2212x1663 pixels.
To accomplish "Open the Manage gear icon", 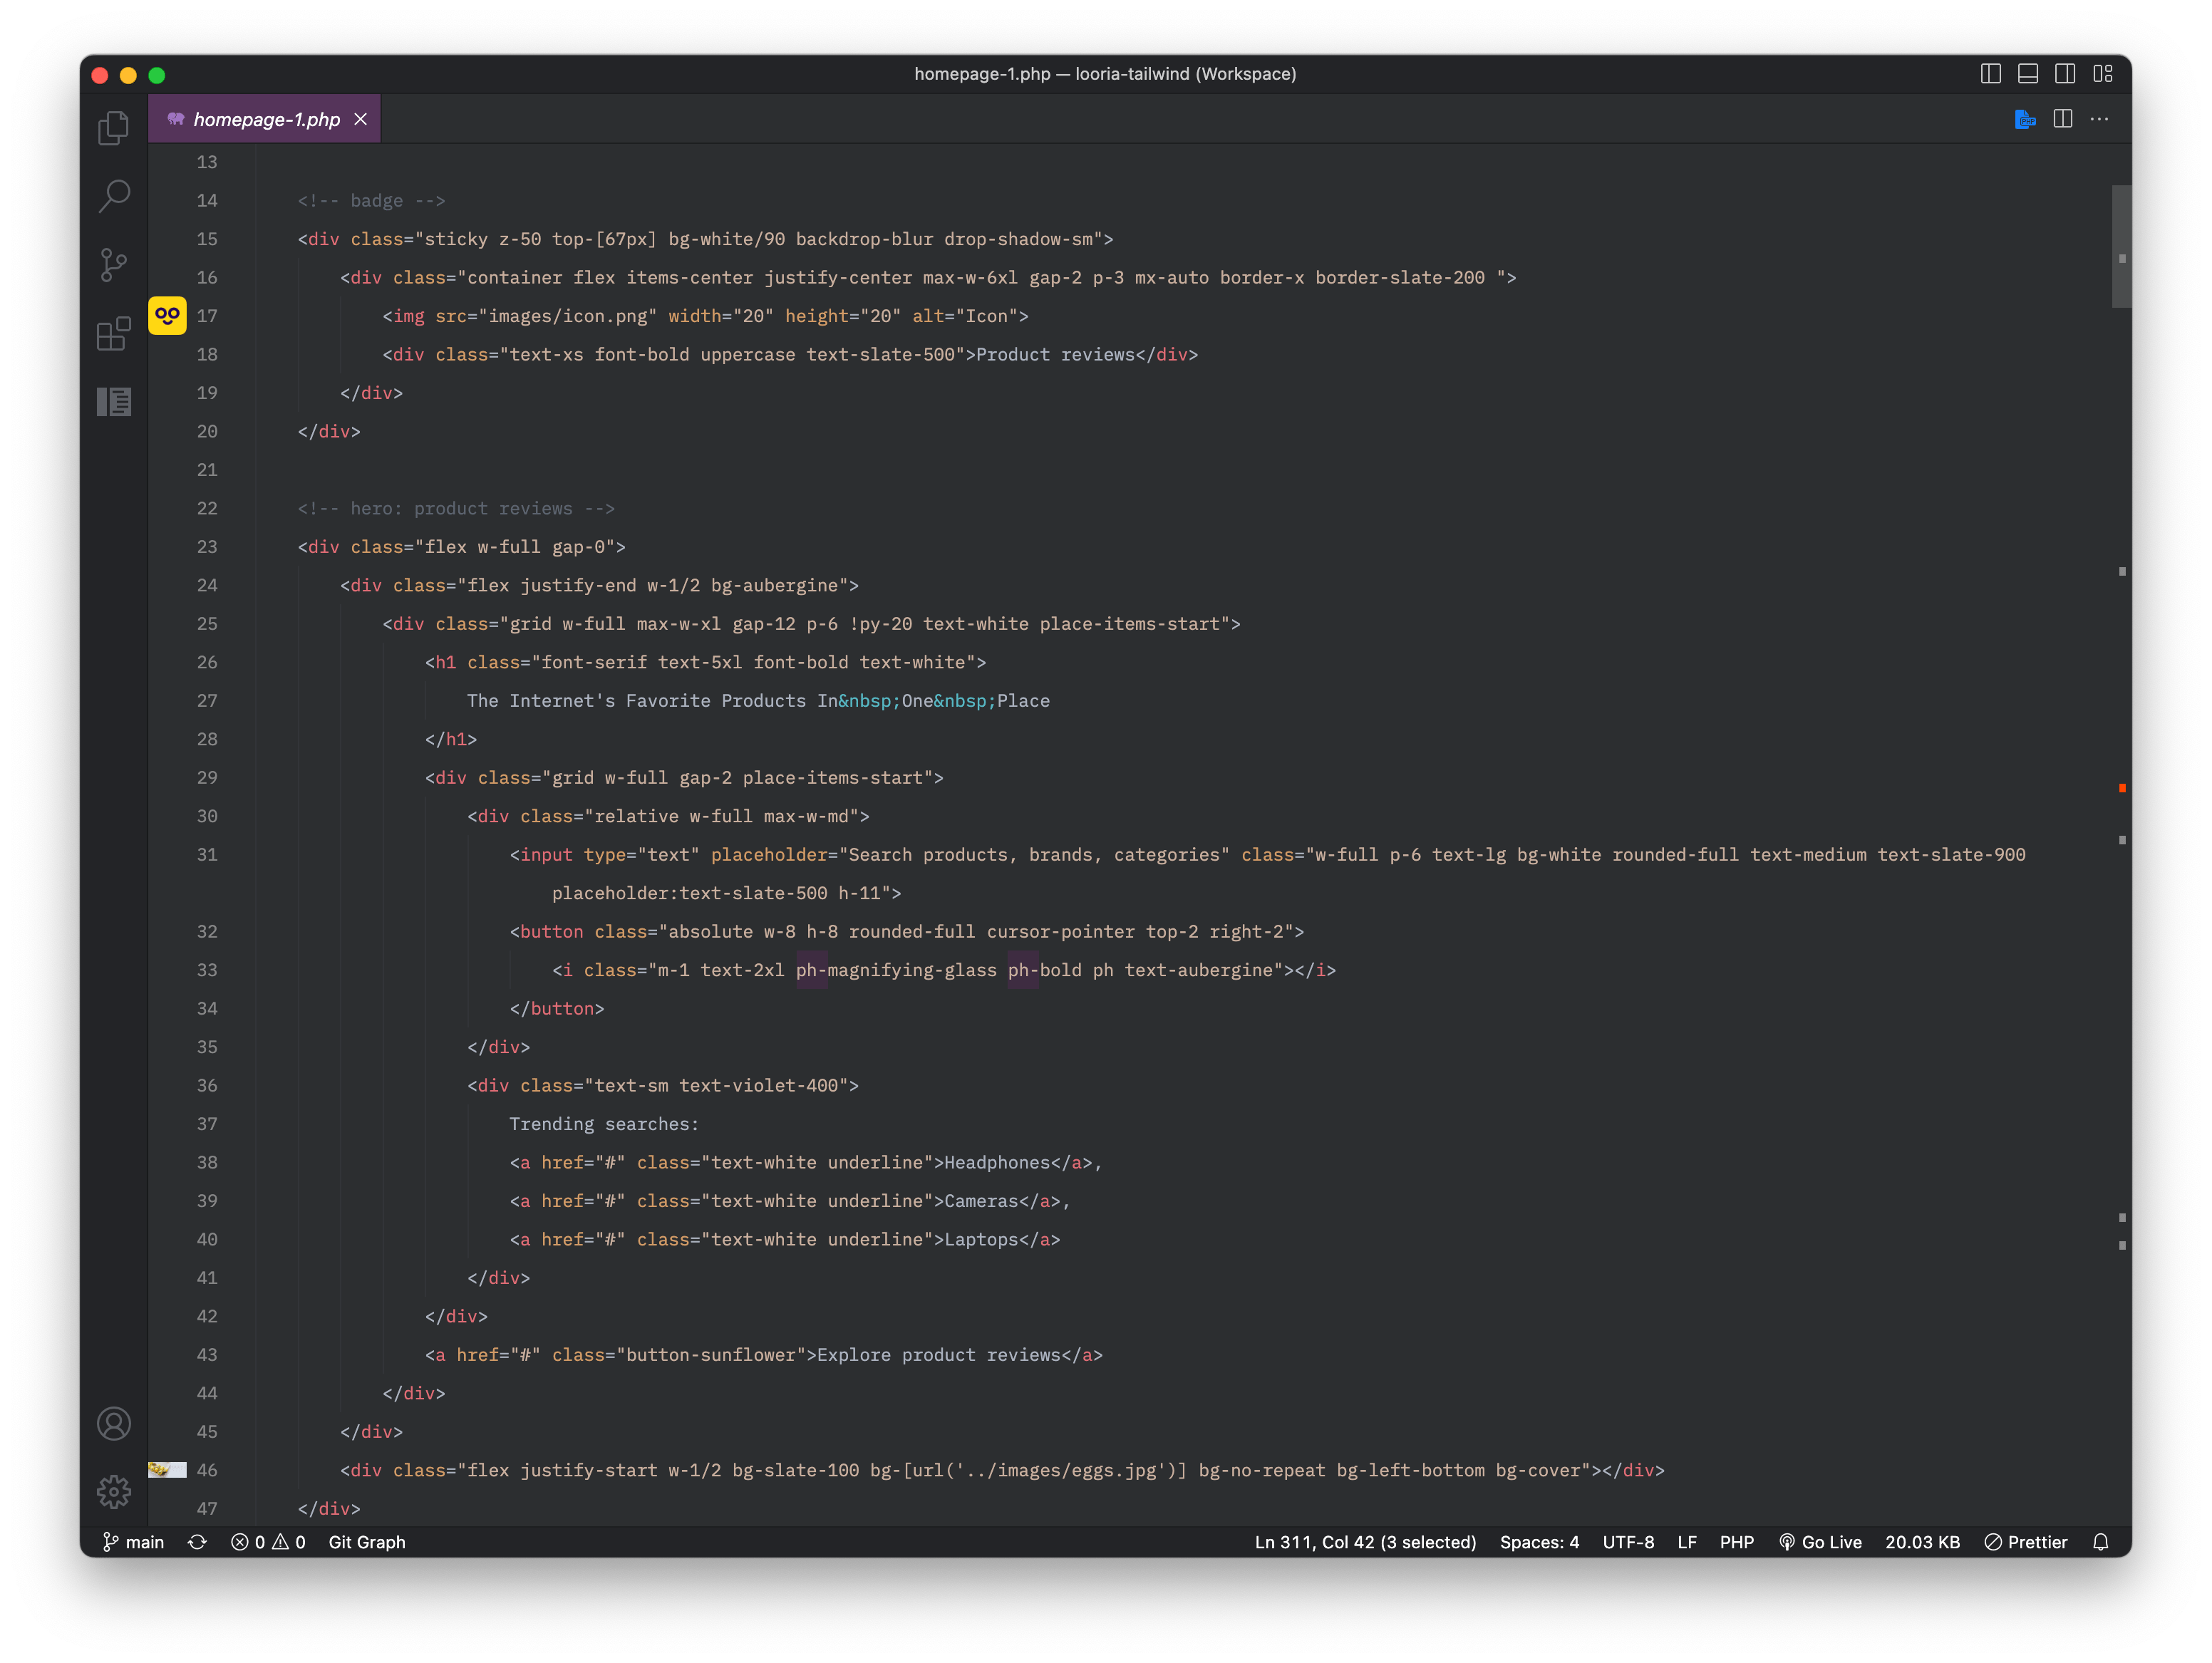I will (x=114, y=1491).
